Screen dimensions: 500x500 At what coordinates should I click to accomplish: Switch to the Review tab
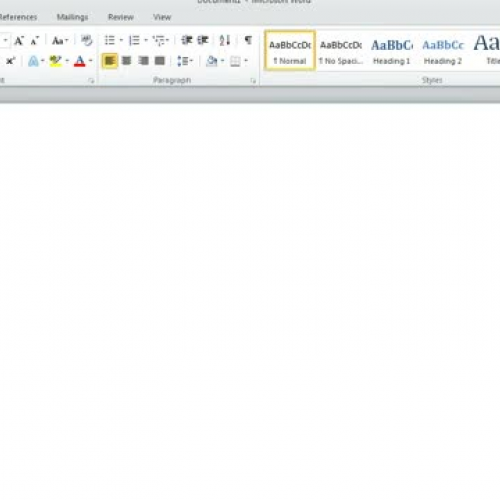pyautogui.click(x=121, y=17)
